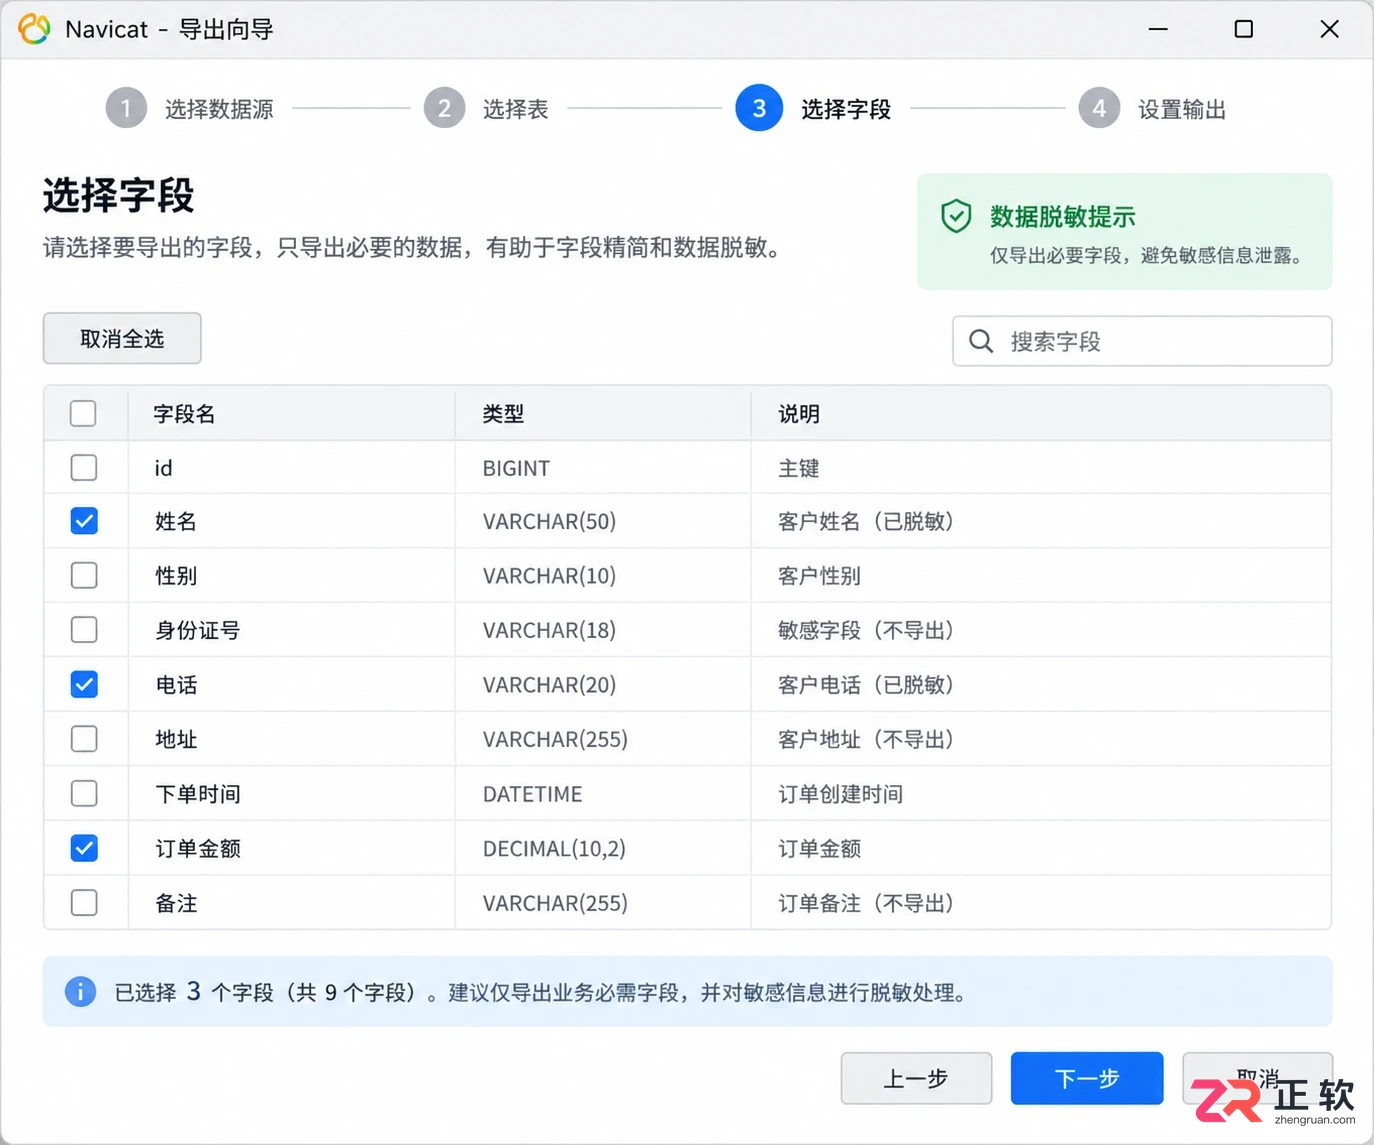Screen dimensions: 1374x1145
Task: Click 客户电话（已脱敏） description cell
Action: (x=866, y=685)
